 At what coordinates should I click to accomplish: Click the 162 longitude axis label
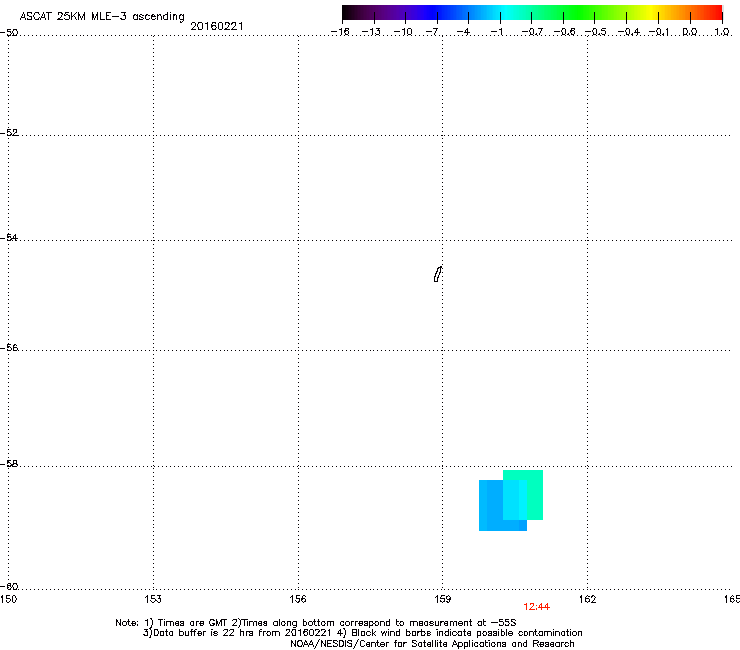(588, 599)
